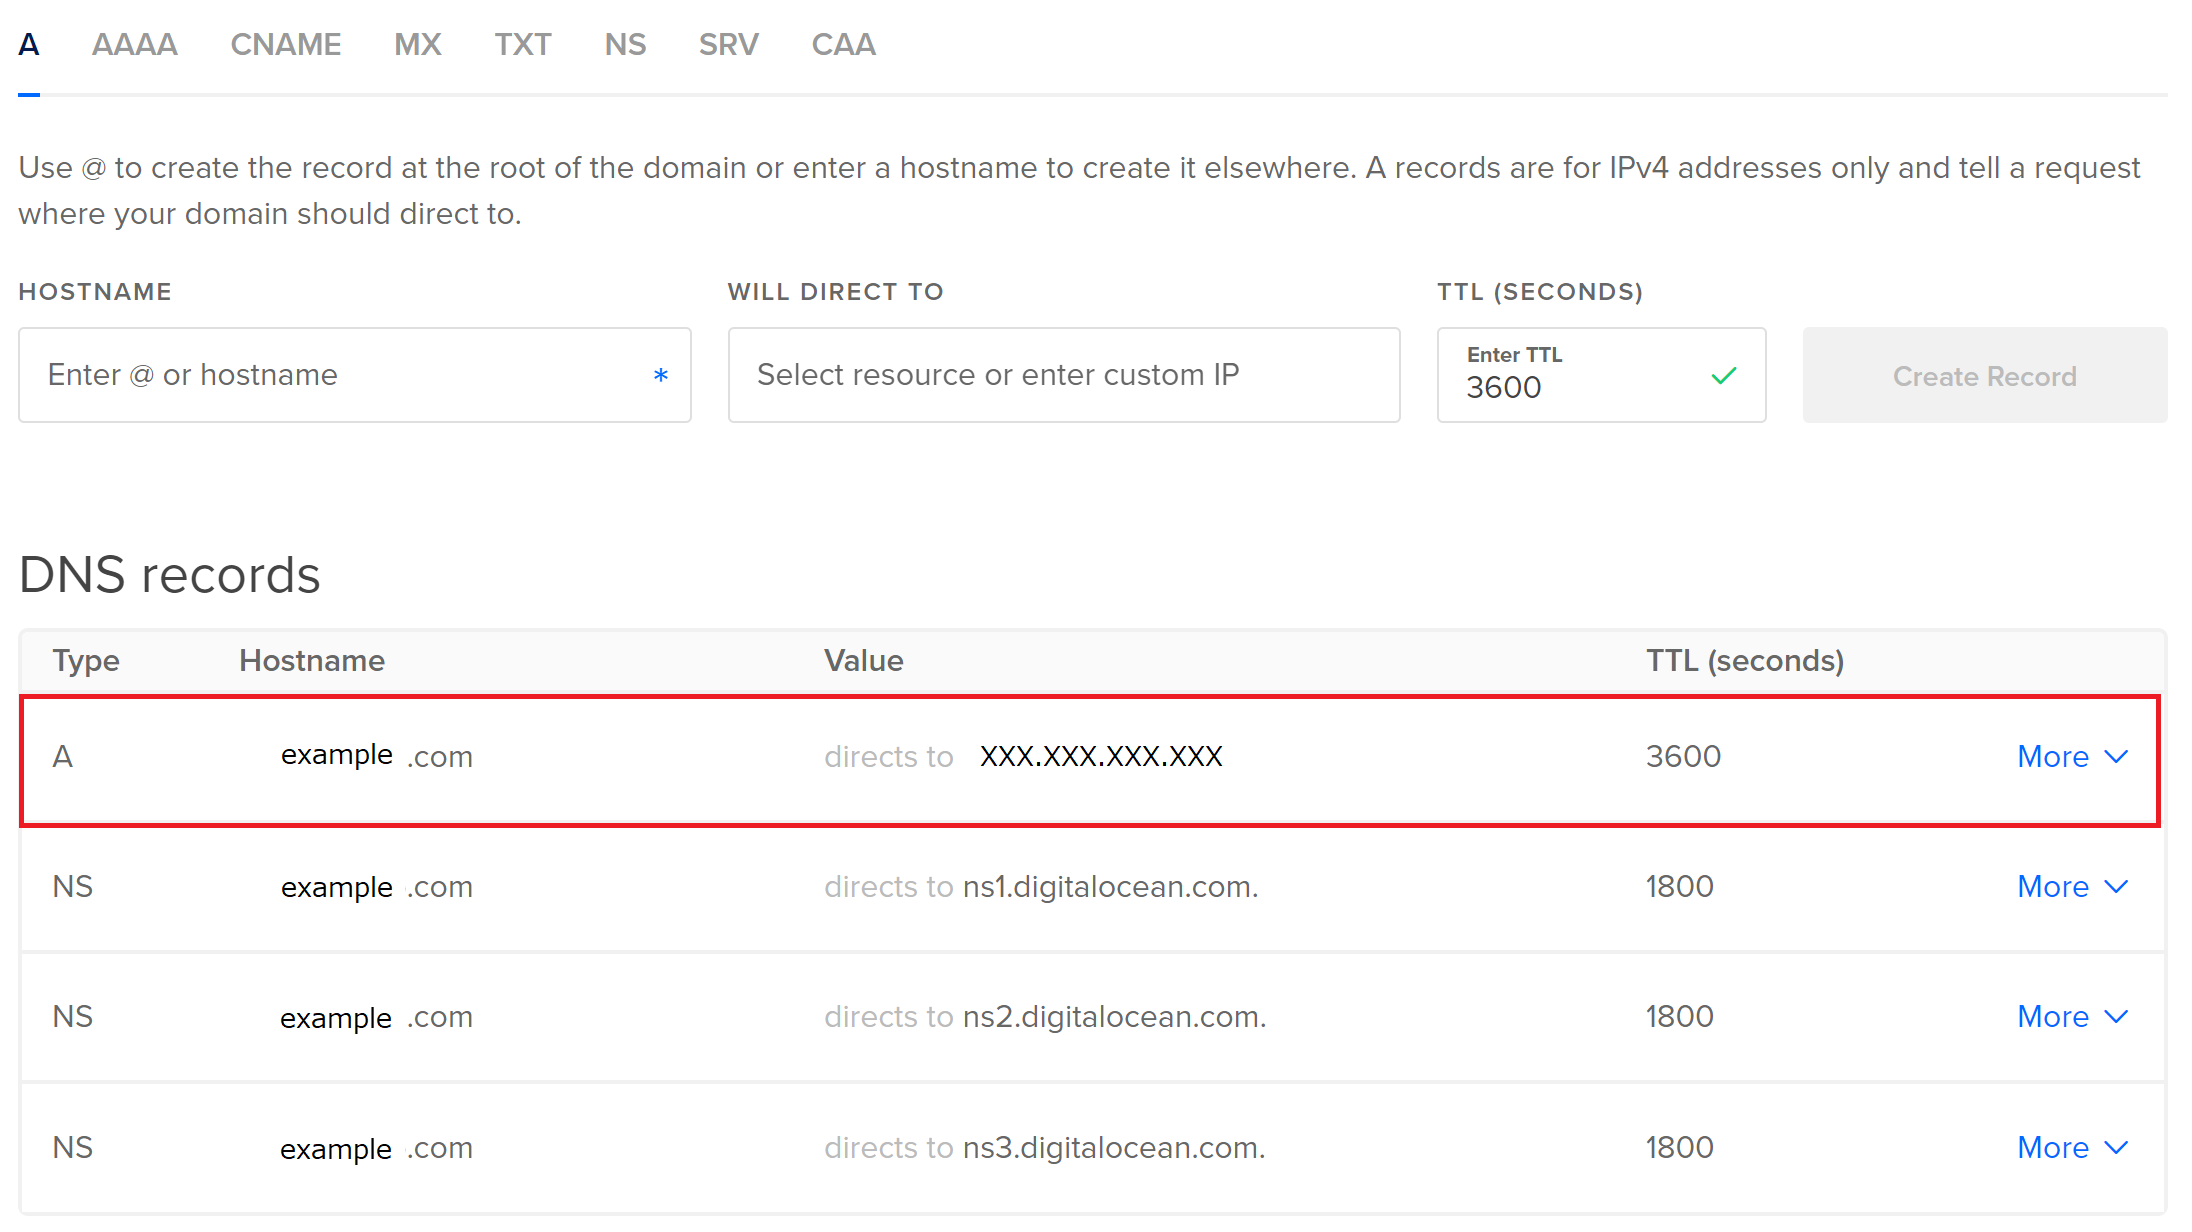
Task: Expand More options for ns2.digitalocean.com record
Action: [2072, 1017]
